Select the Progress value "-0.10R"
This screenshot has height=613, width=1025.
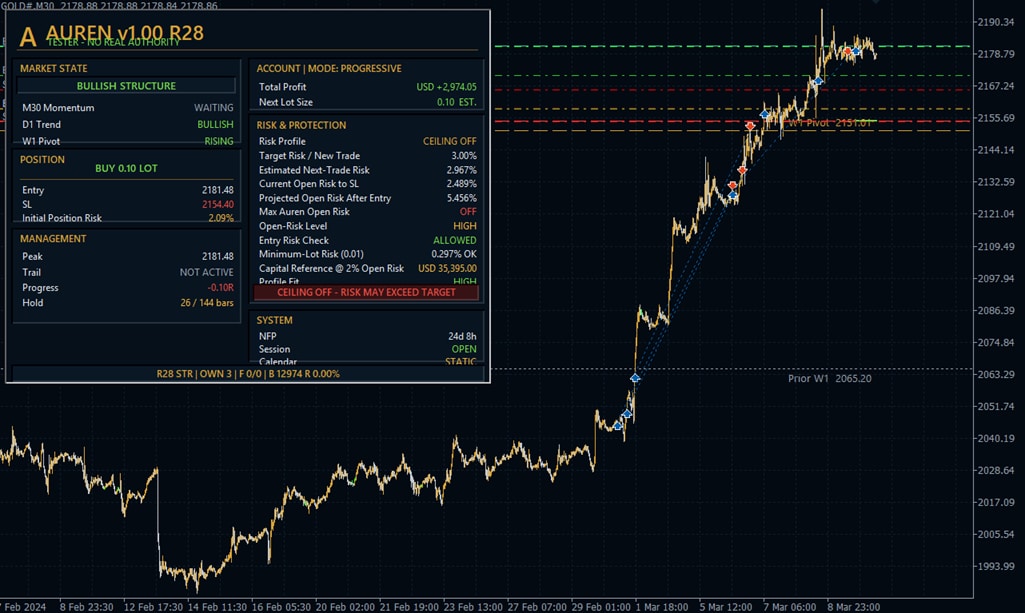click(221, 288)
